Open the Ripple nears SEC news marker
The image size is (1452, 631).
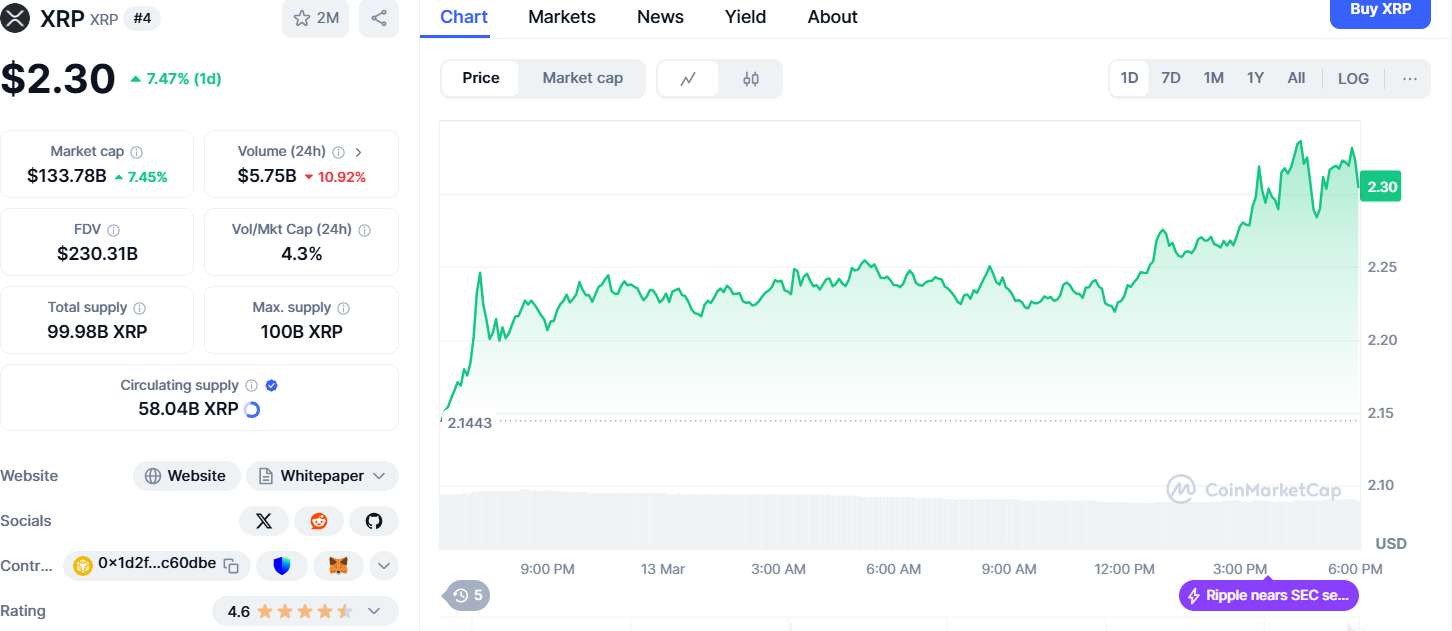tap(1268, 595)
